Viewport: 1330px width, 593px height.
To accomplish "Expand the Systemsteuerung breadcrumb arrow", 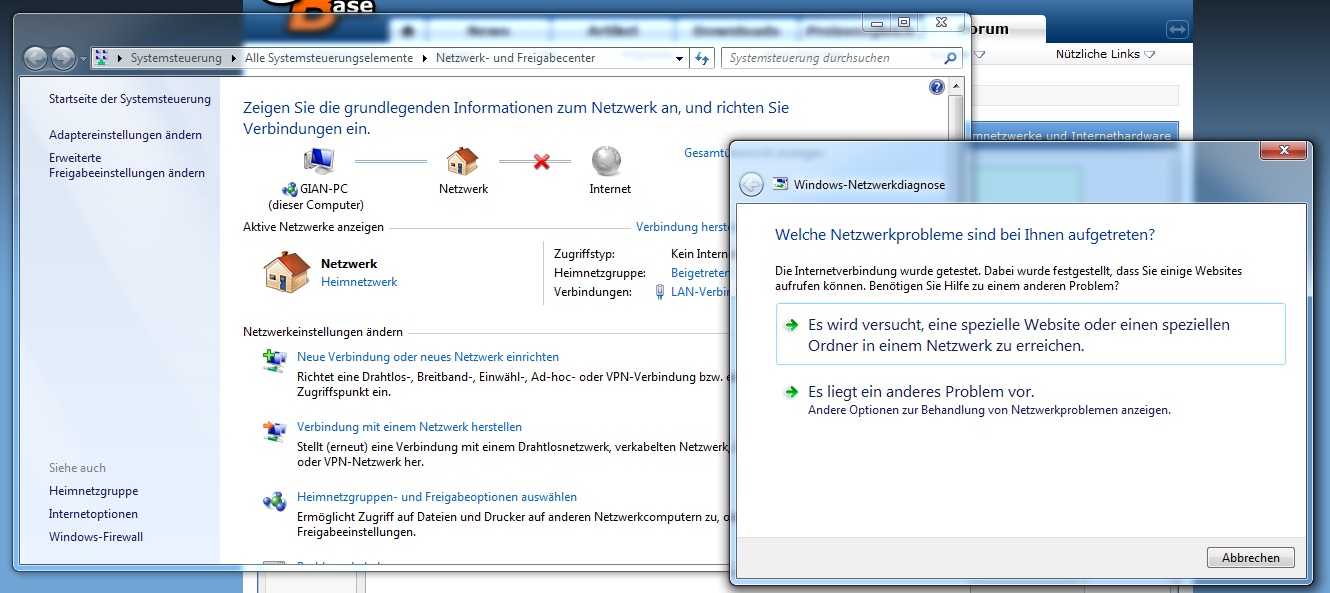I will click(x=234, y=58).
